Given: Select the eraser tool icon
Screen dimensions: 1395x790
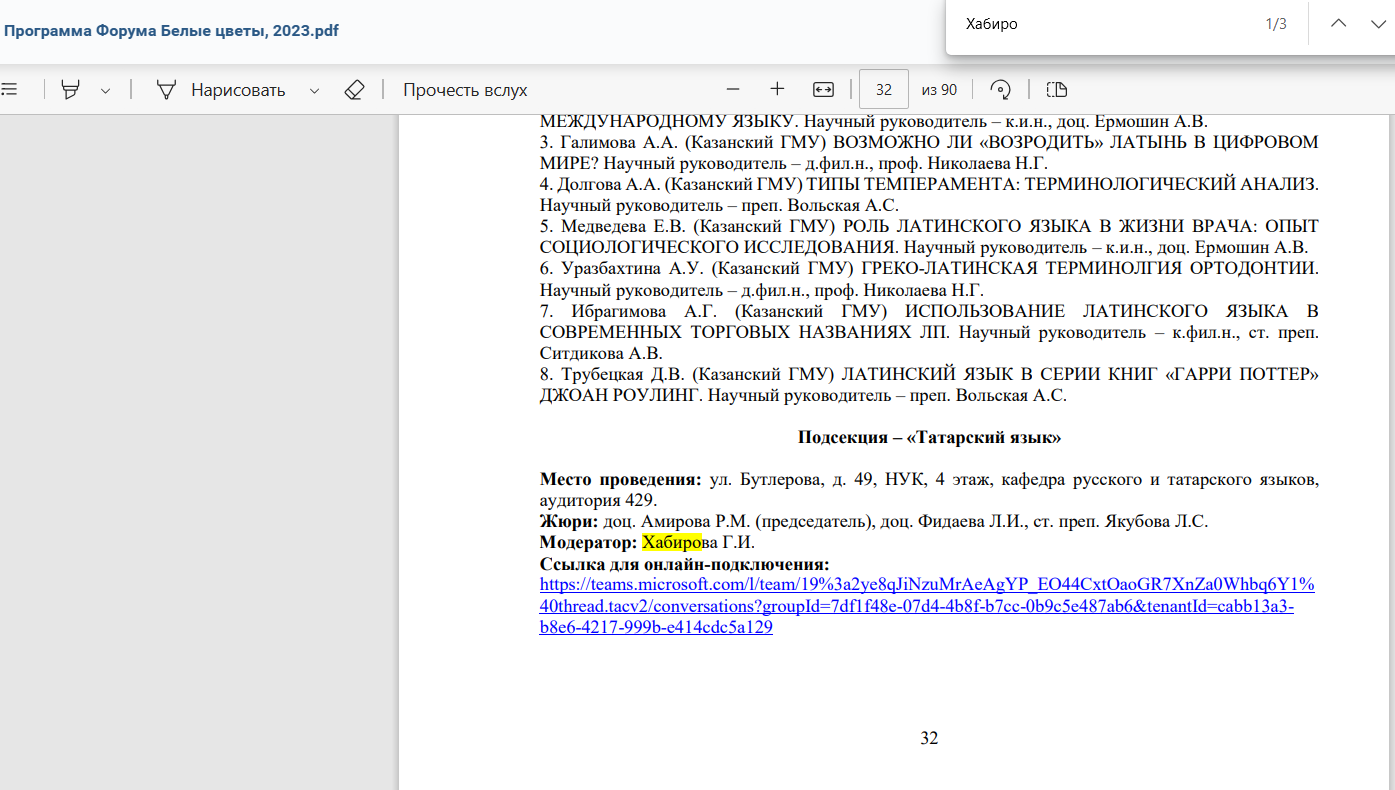Looking at the screenshot, I should coord(354,89).
